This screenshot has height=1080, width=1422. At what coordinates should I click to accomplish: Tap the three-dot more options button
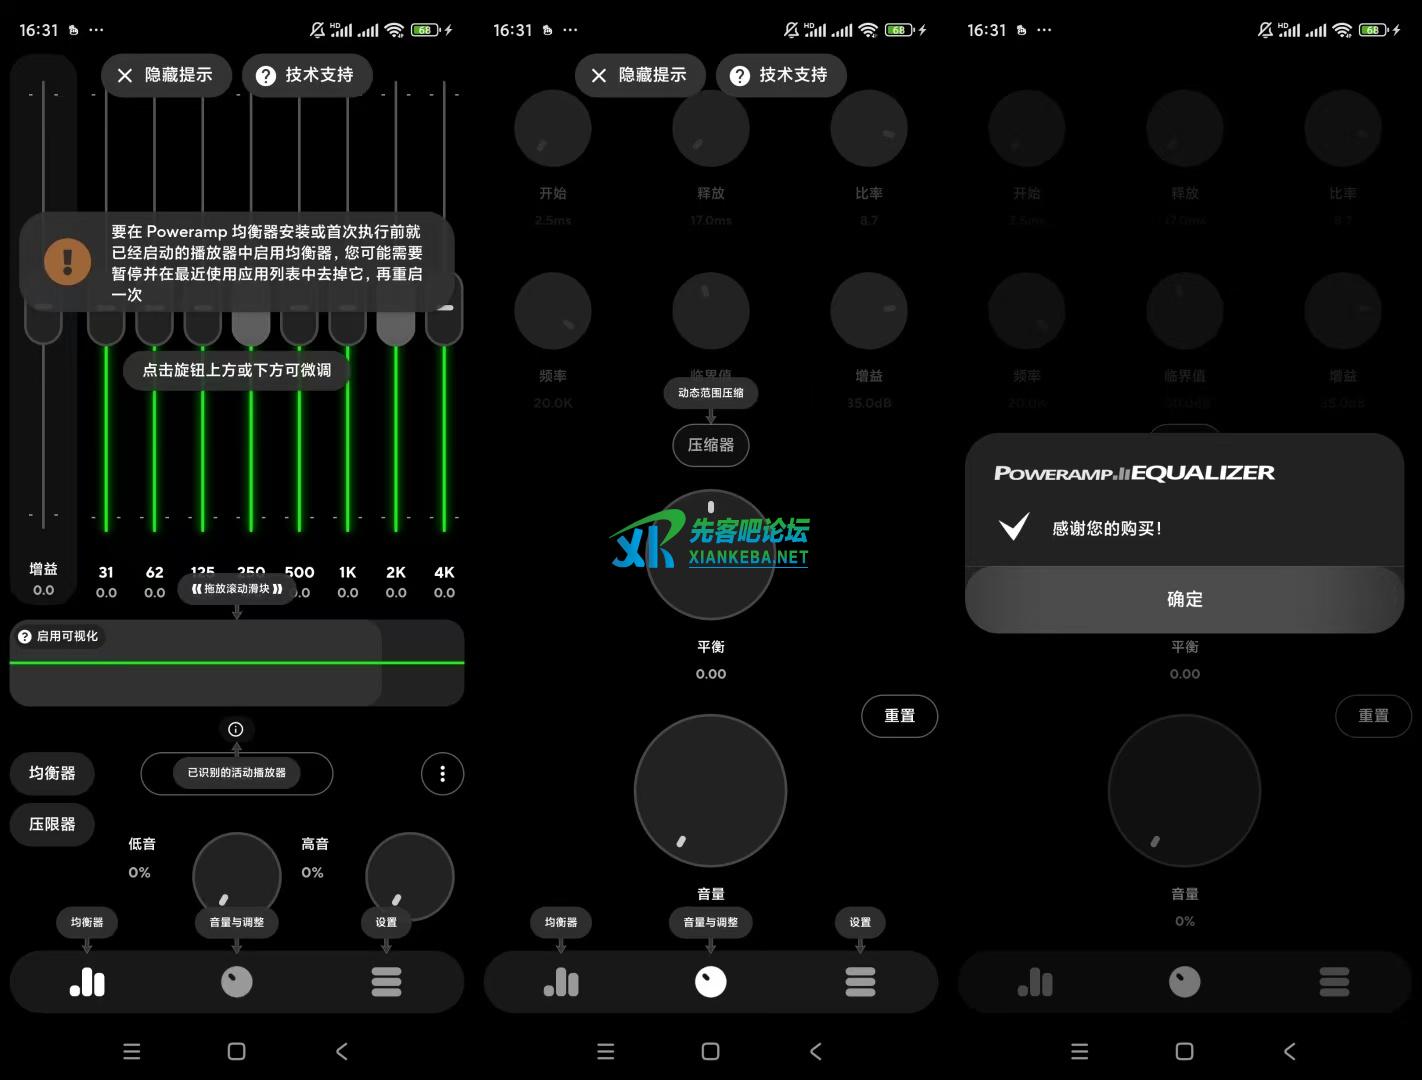coord(442,773)
